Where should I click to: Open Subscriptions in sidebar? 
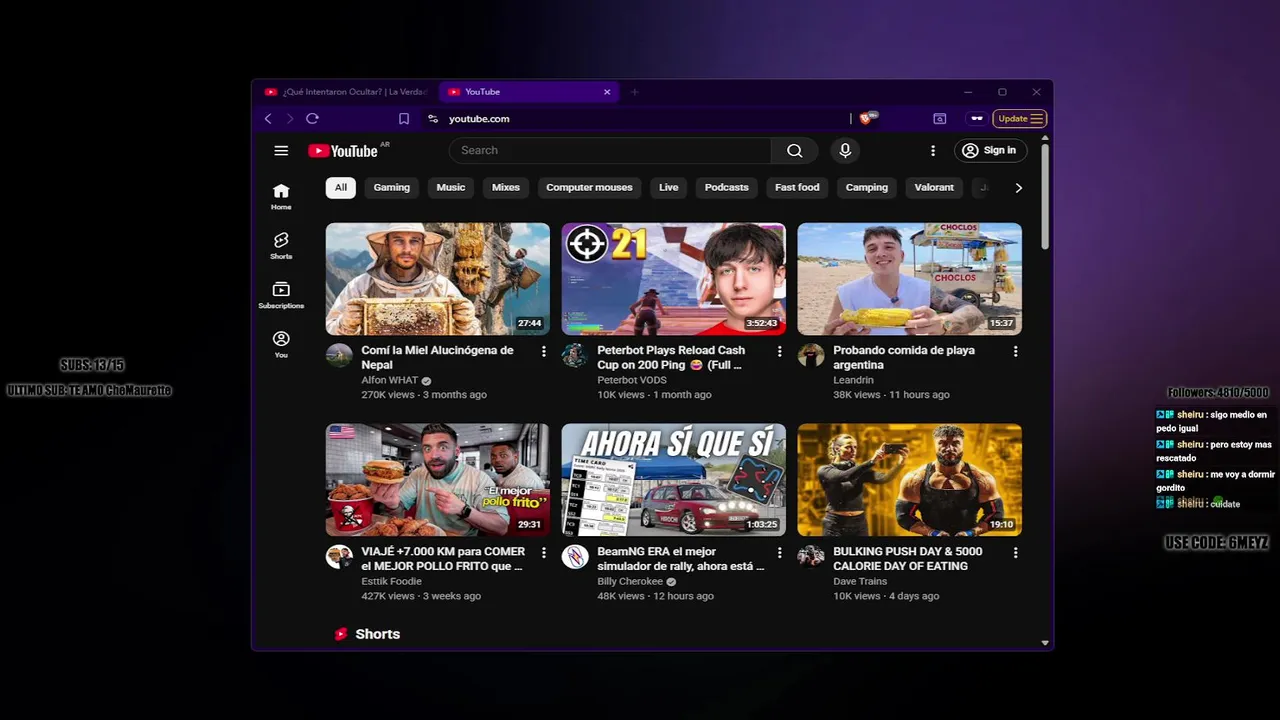pyautogui.click(x=281, y=294)
